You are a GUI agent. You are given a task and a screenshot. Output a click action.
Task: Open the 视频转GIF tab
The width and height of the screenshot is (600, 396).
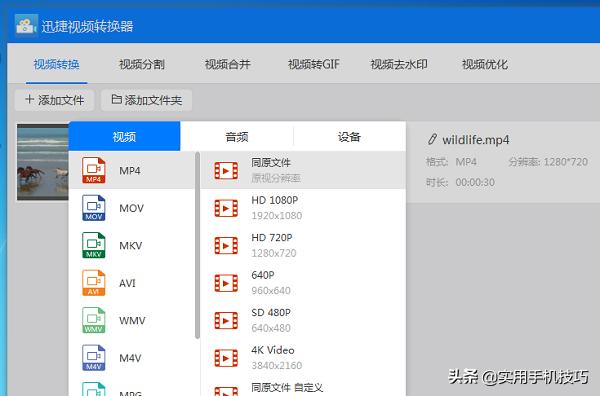pyautogui.click(x=313, y=64)
